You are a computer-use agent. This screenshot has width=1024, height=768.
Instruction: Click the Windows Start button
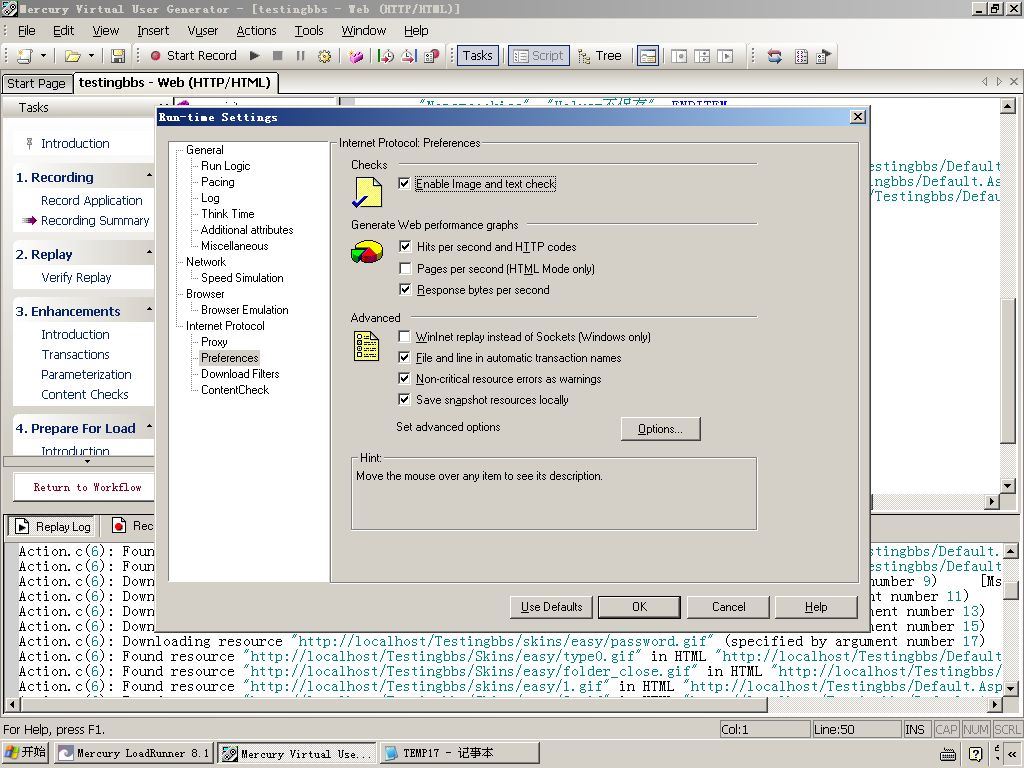[x=26, y=752]
